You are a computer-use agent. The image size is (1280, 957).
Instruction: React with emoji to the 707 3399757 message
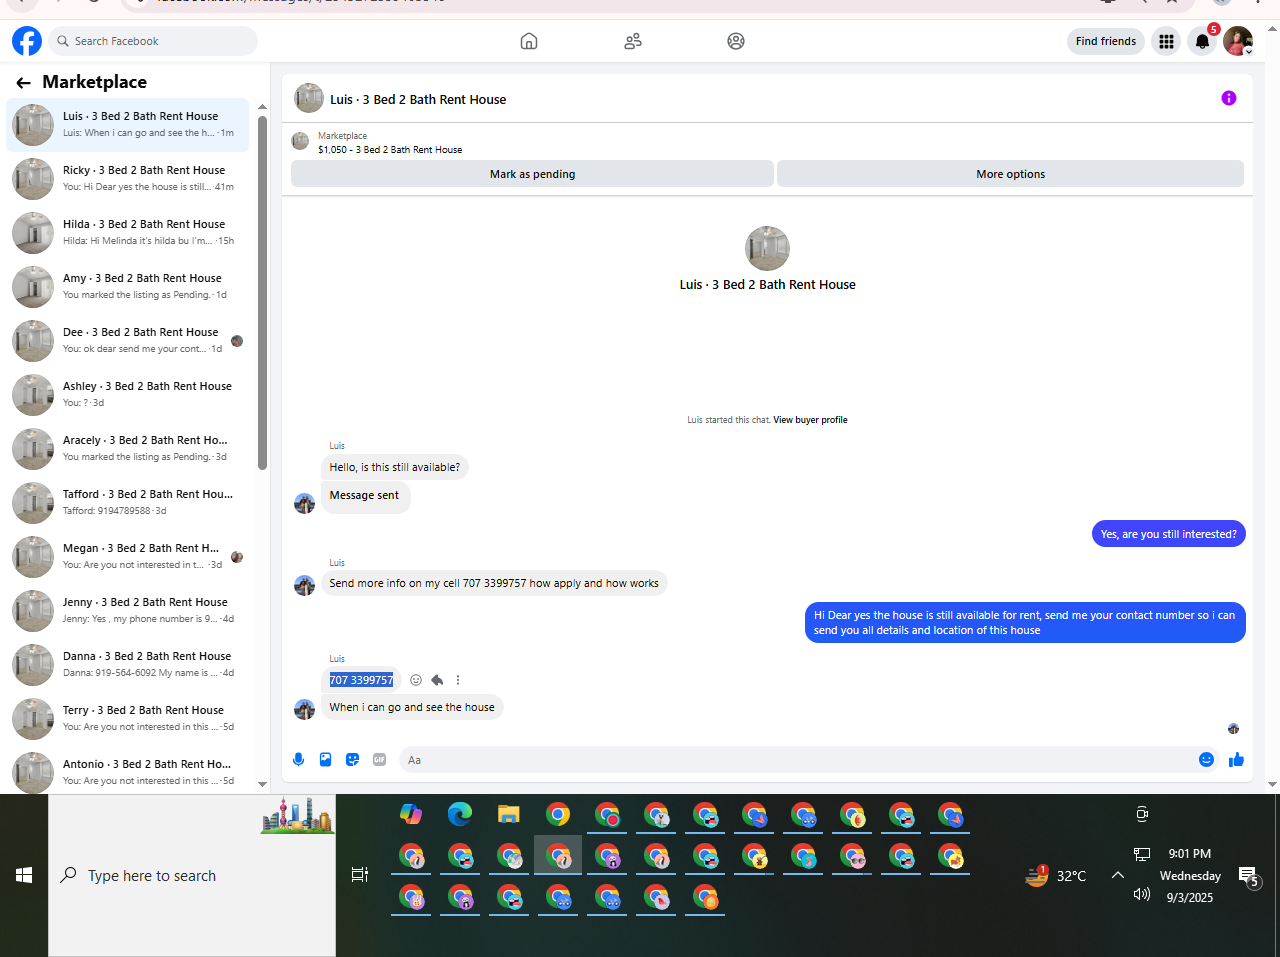click(x=416, y=680)
